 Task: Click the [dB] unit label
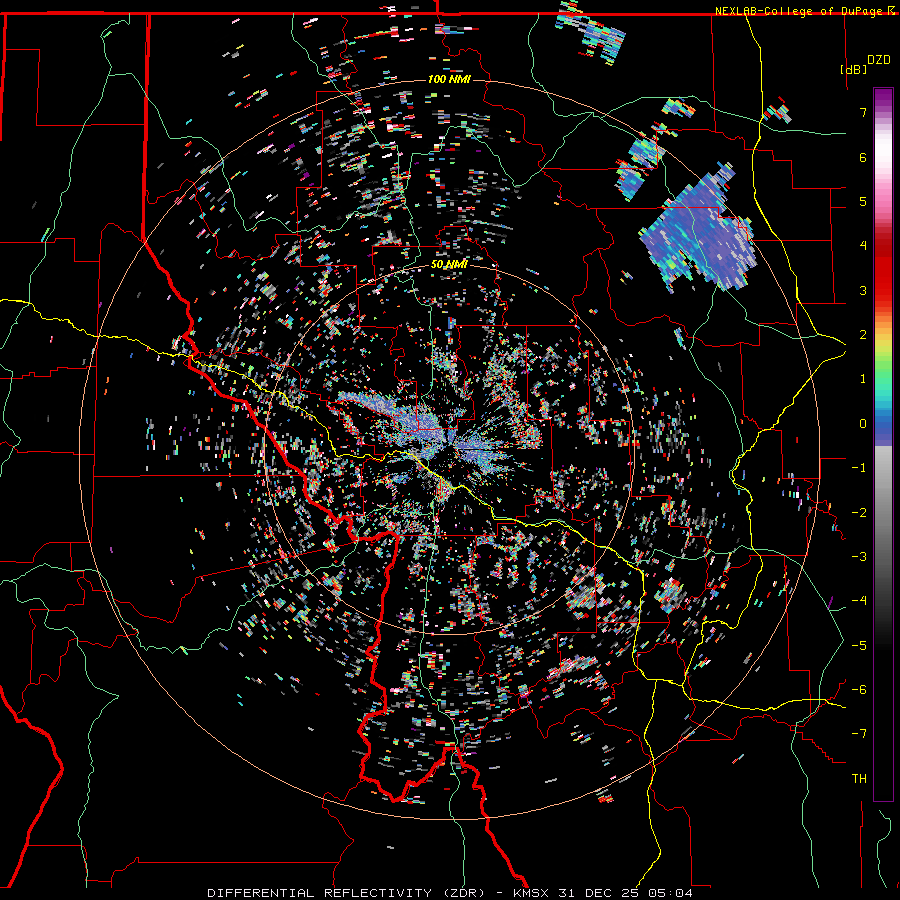853,69
